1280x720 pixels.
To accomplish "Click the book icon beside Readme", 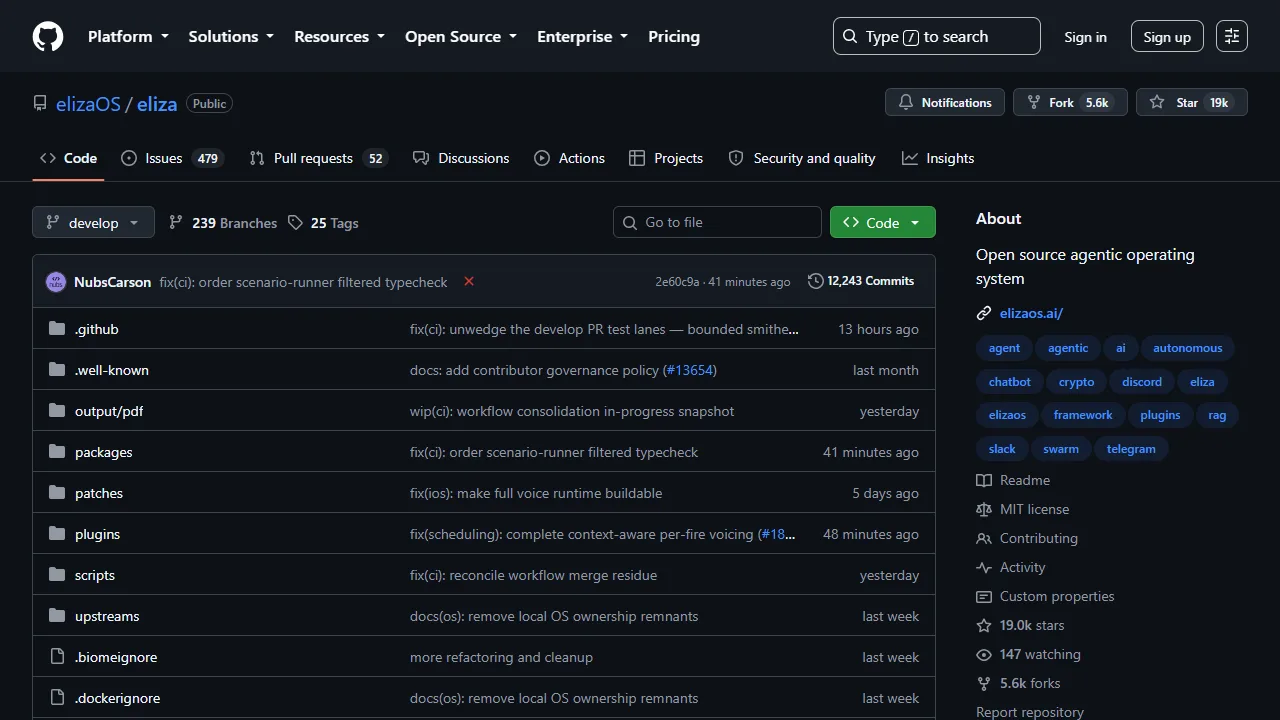I will click(x=984, y=480).
